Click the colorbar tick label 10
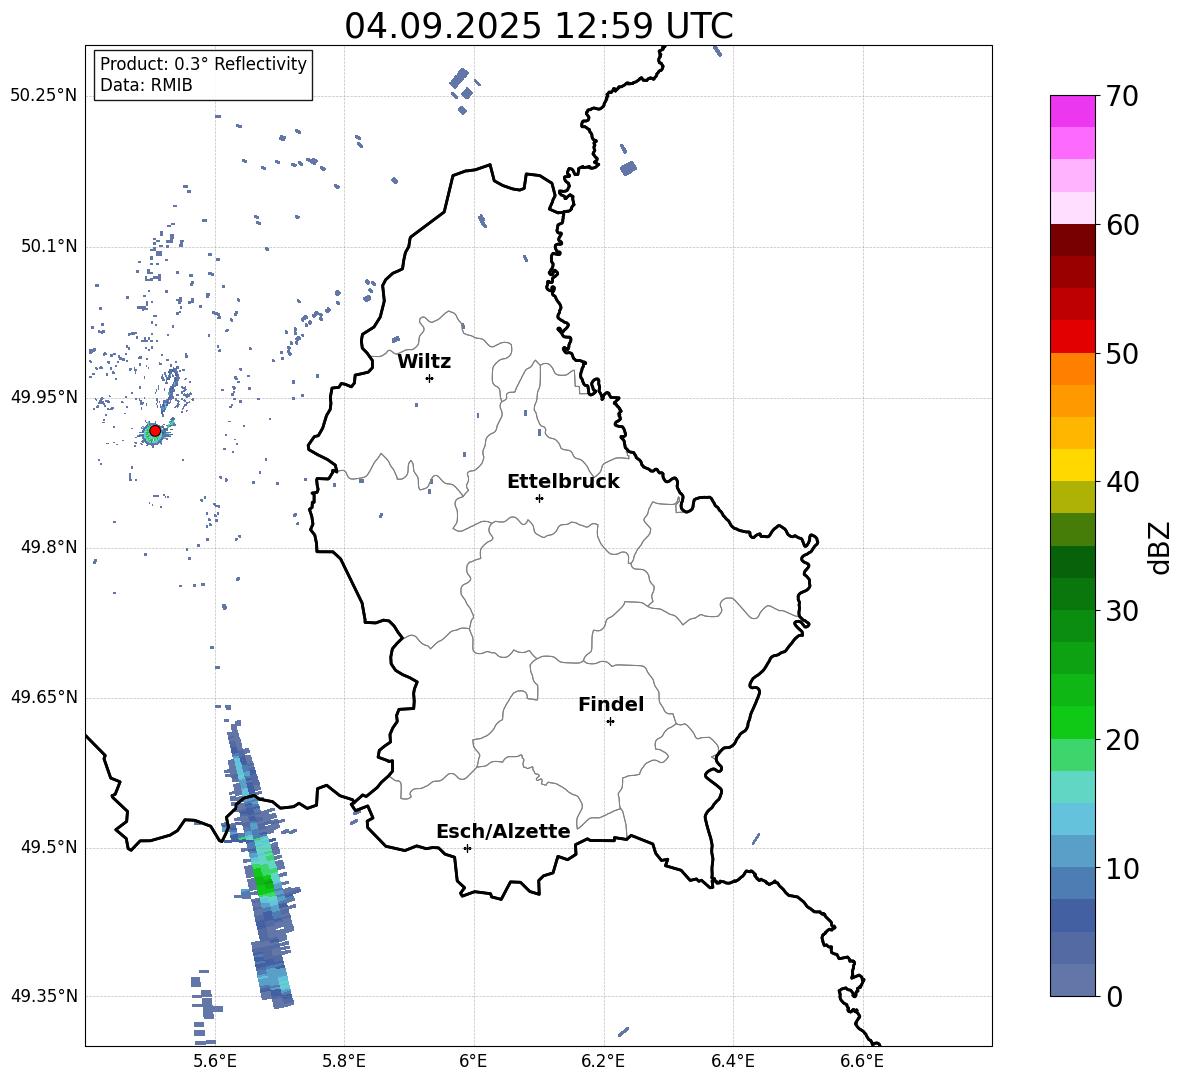 point(1122,868)
